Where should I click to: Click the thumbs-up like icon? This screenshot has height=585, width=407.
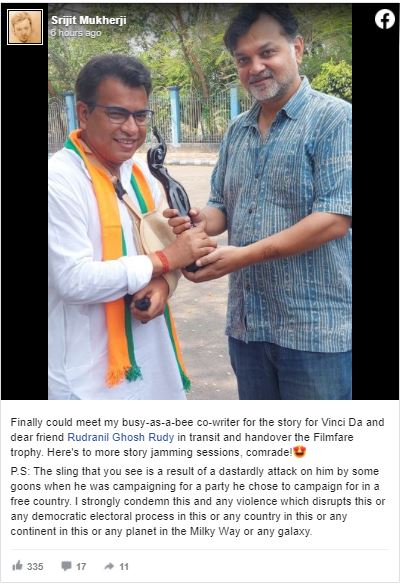click(x=17, y=566)
